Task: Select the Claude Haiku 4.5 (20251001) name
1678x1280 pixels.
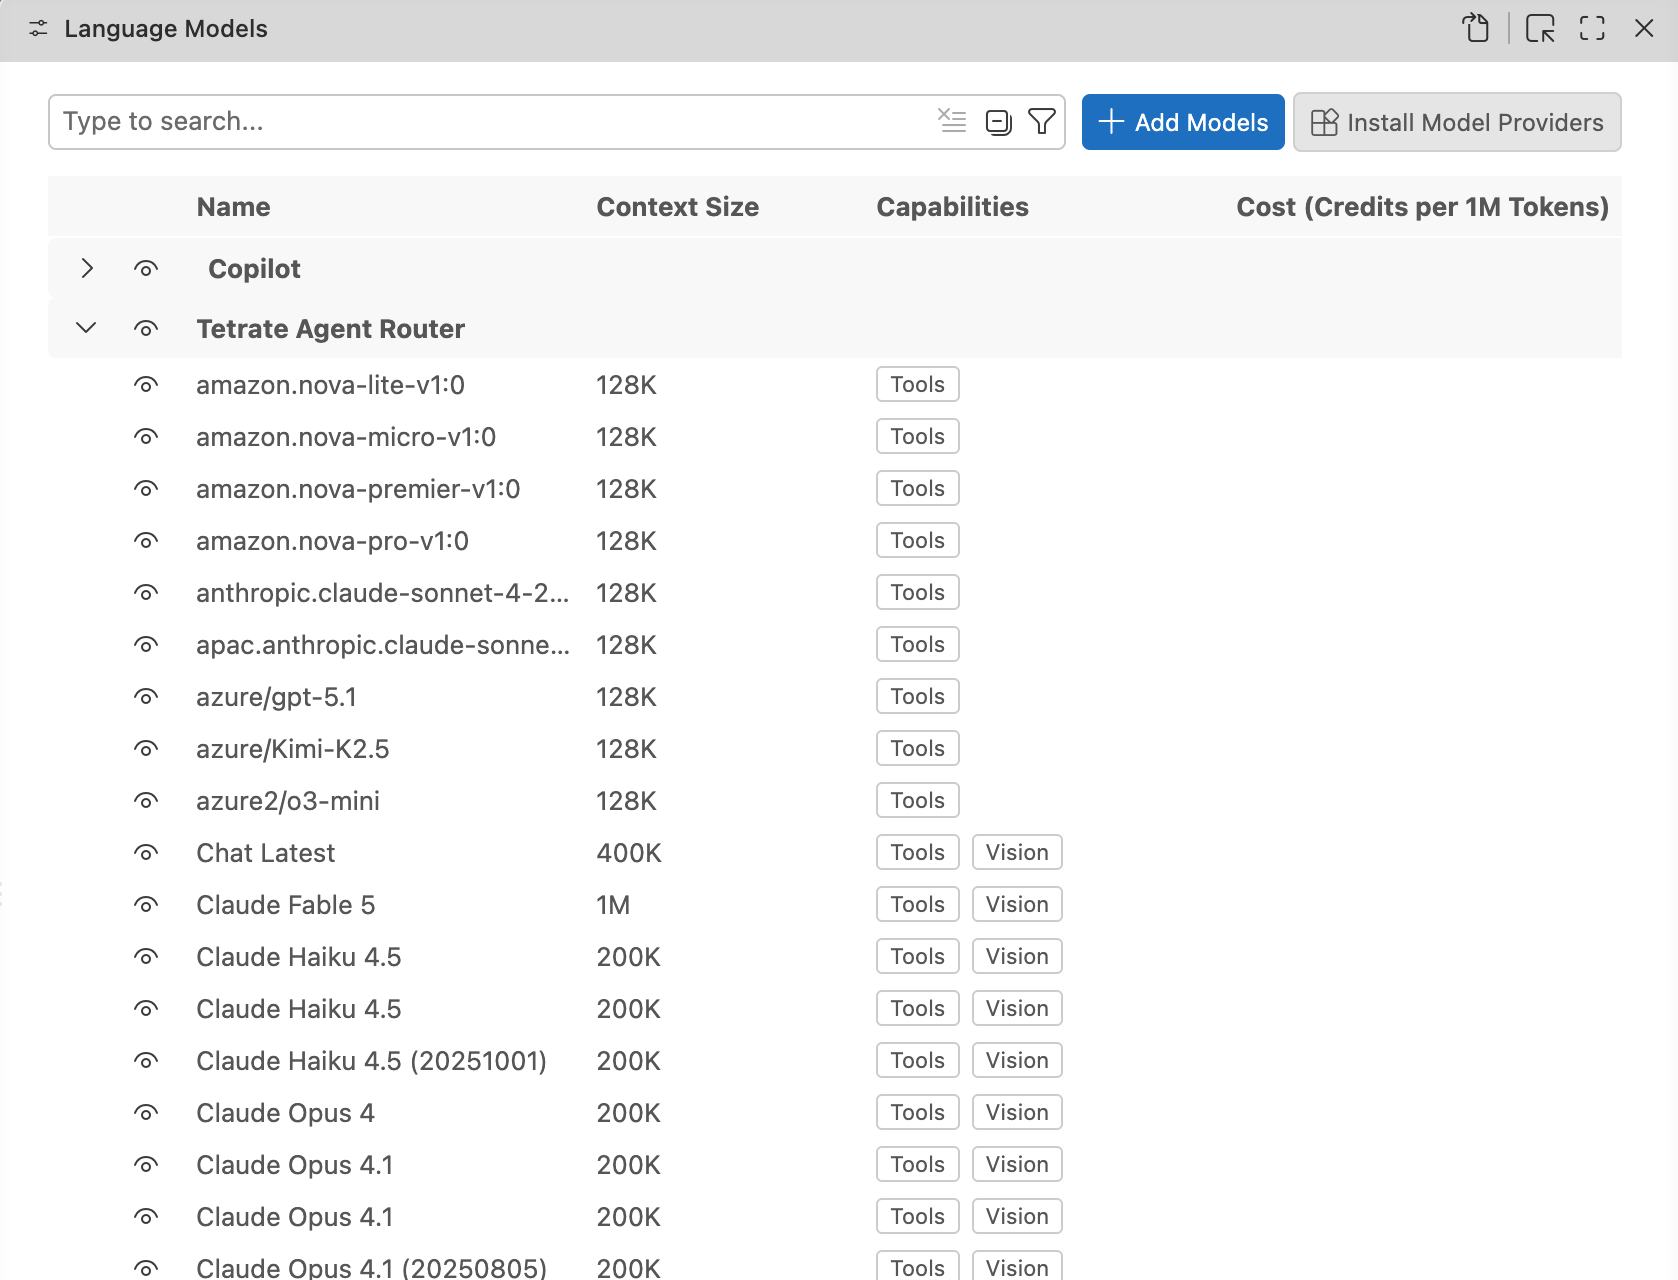Action: [371, 1060]
